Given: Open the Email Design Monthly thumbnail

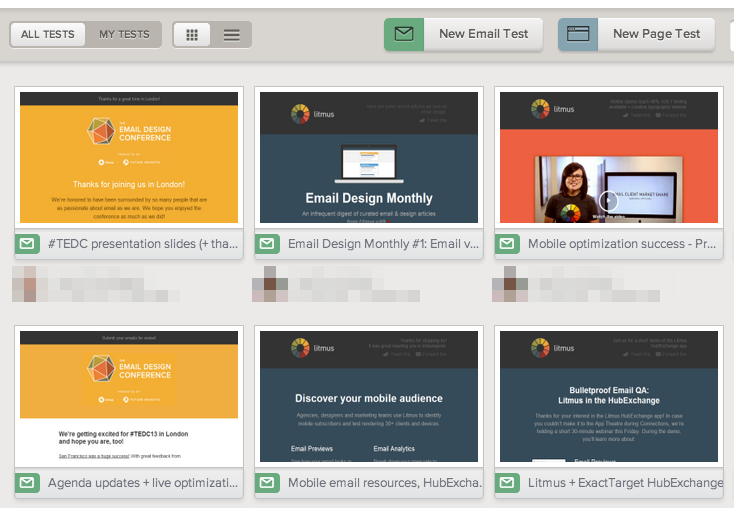Looking at the screenshot, I should tap(369, 157).
